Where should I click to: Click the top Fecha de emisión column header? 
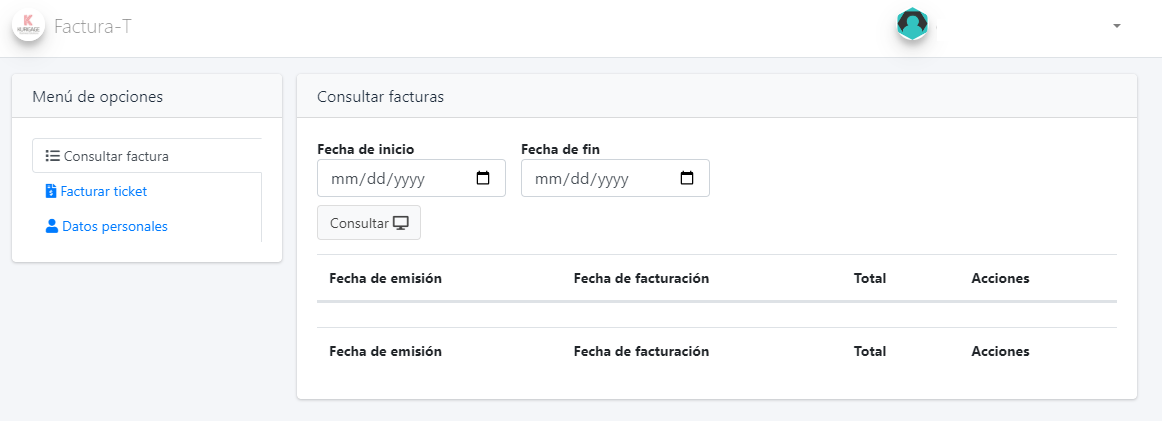[x=385, y=278]
